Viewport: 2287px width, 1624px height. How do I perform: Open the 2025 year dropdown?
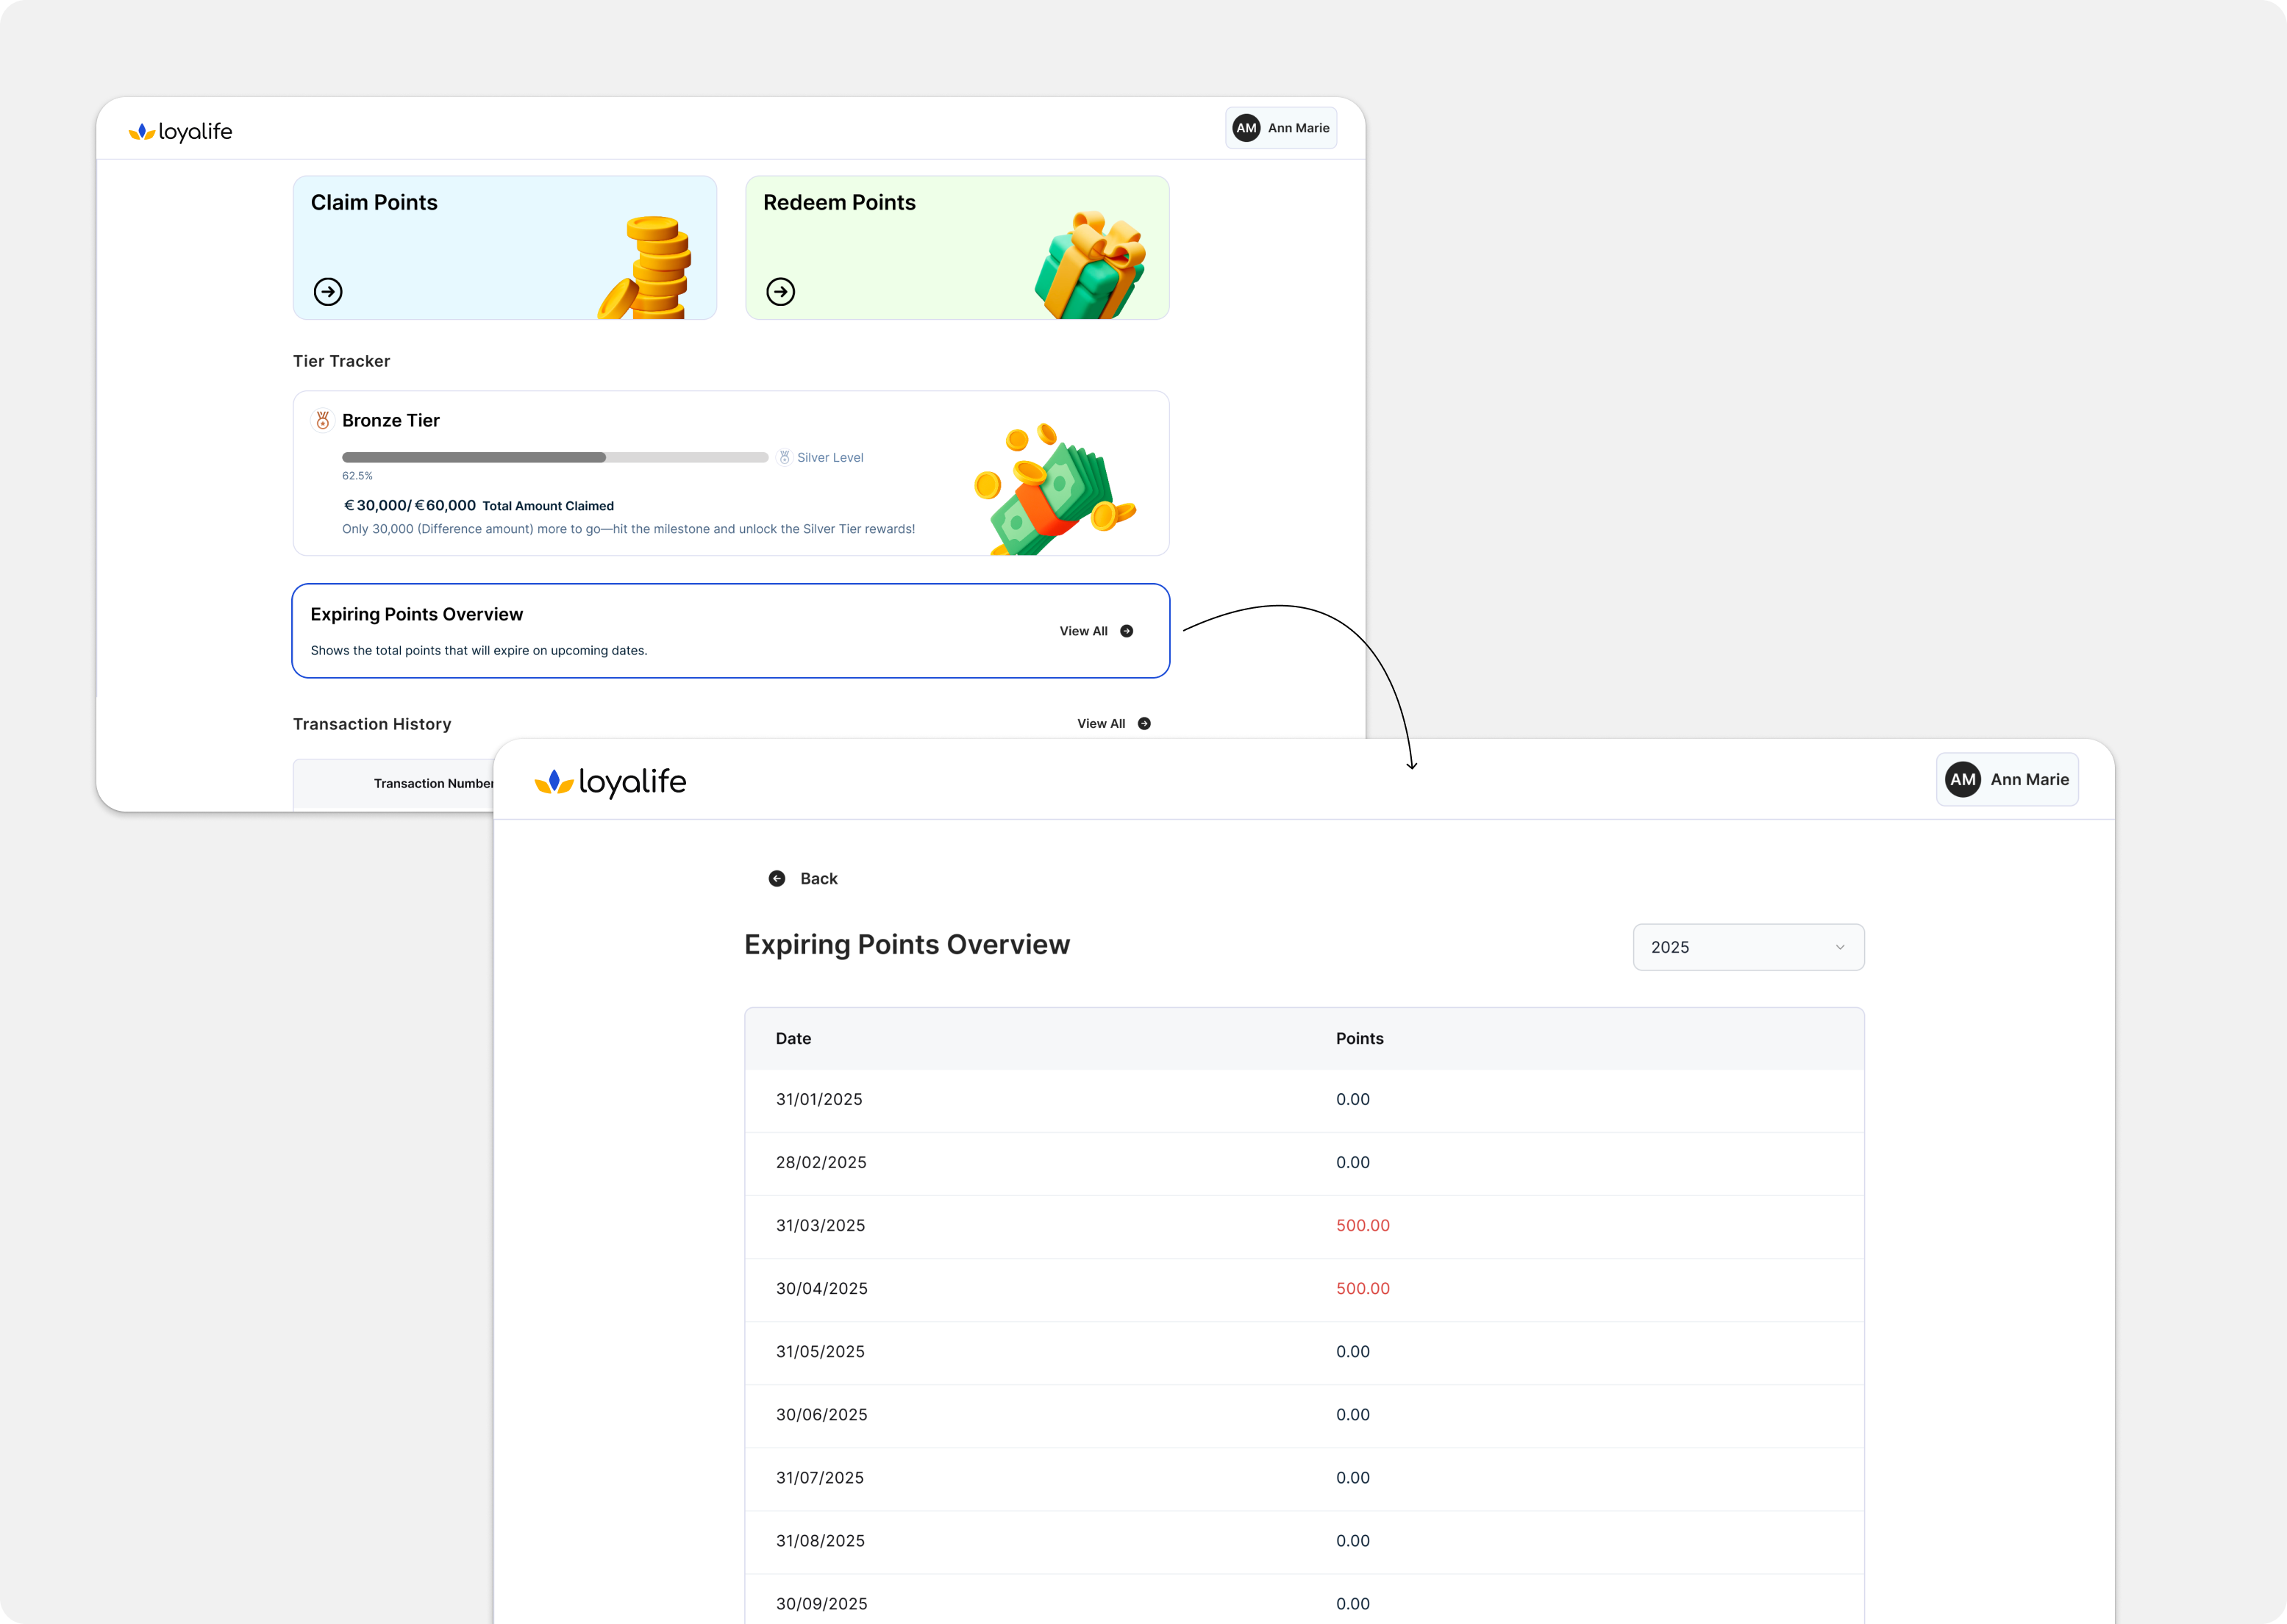tap(1747, 947)
